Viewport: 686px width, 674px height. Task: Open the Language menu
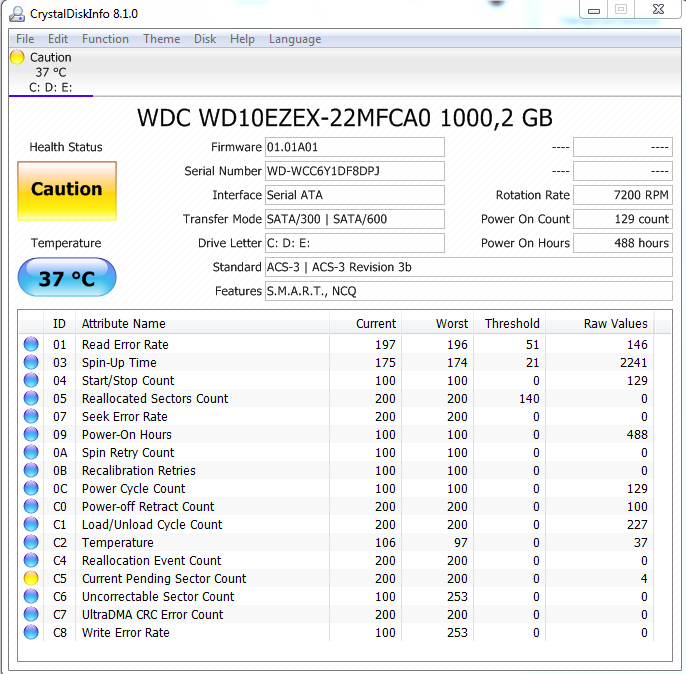pos(295,39)
